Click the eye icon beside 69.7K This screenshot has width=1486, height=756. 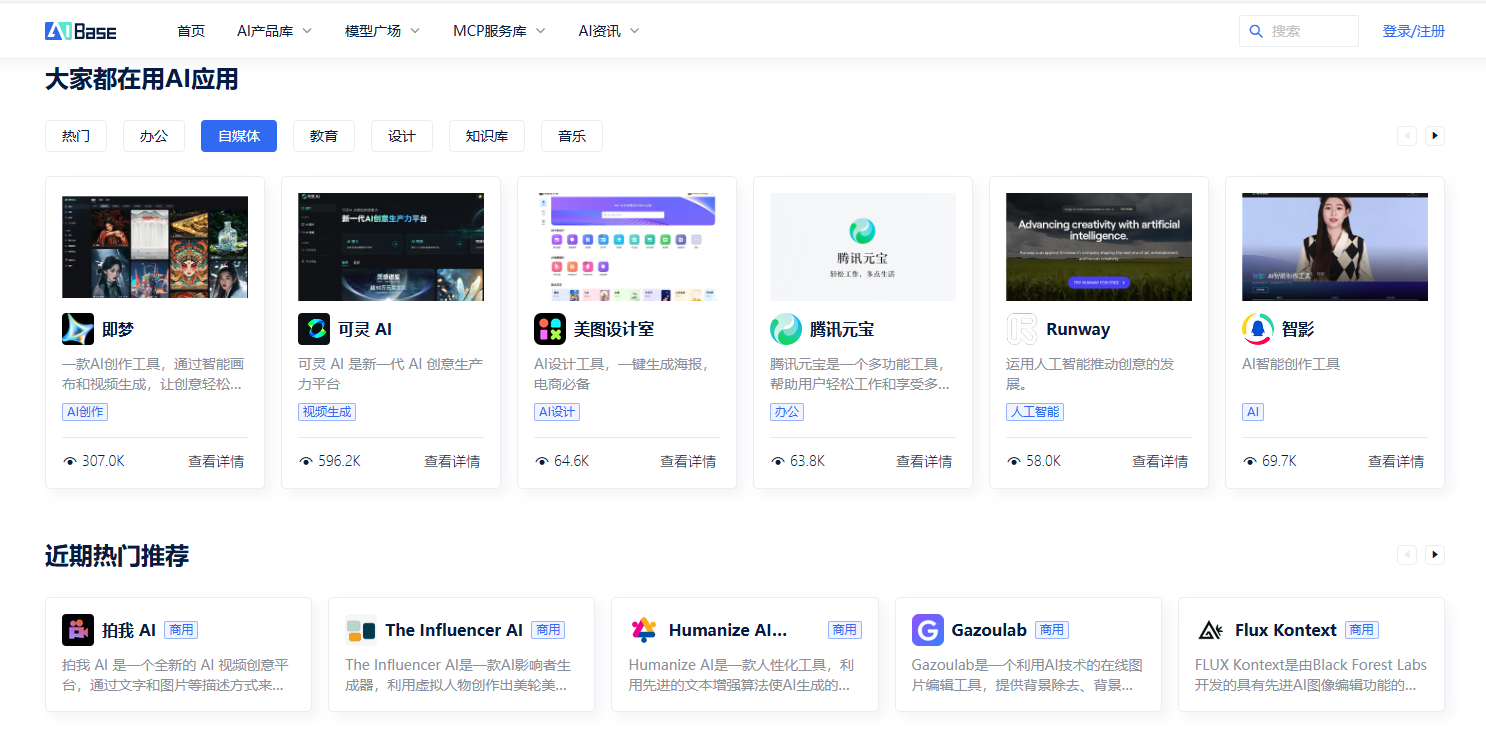point(1250,461)
